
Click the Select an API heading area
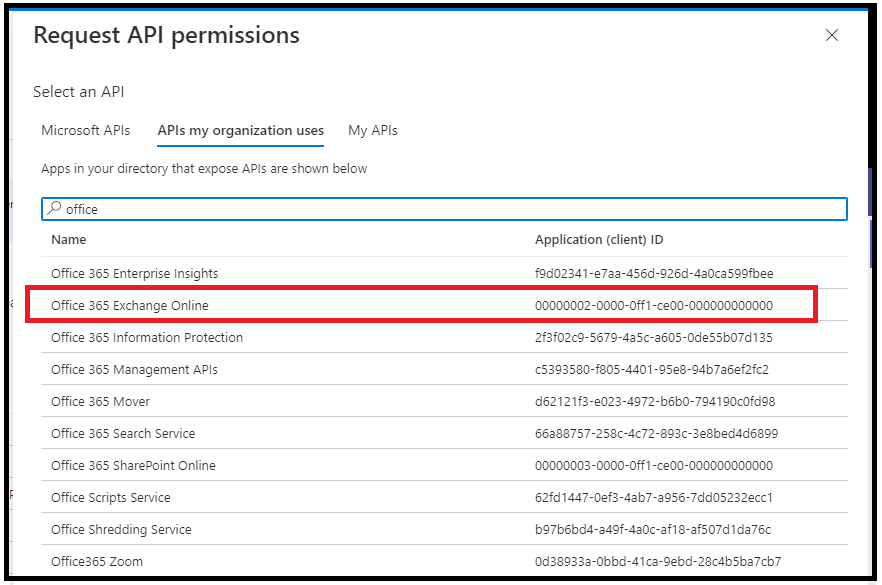tap(78, 91)
